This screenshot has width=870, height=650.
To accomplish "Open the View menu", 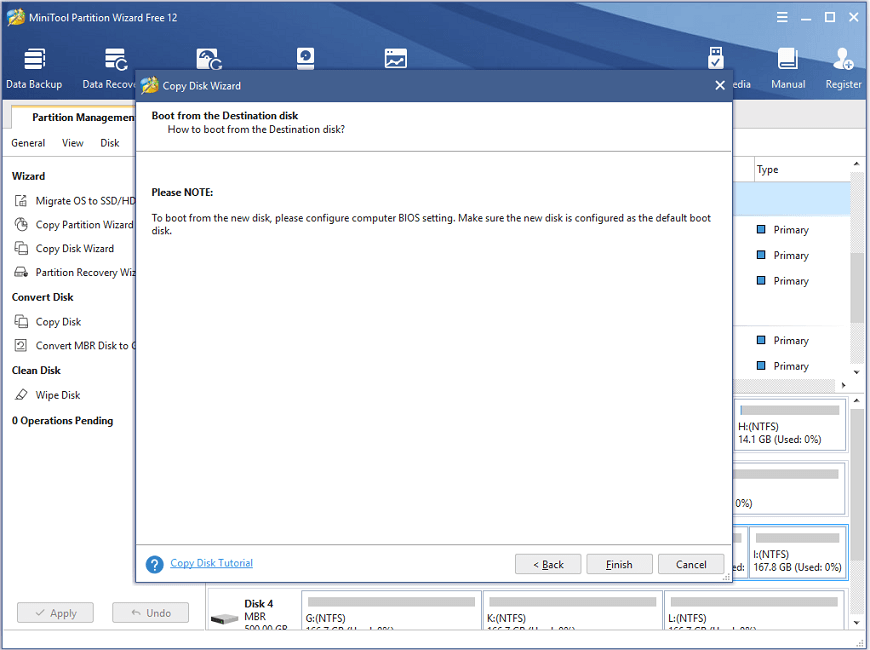I will tap(73, 143).
